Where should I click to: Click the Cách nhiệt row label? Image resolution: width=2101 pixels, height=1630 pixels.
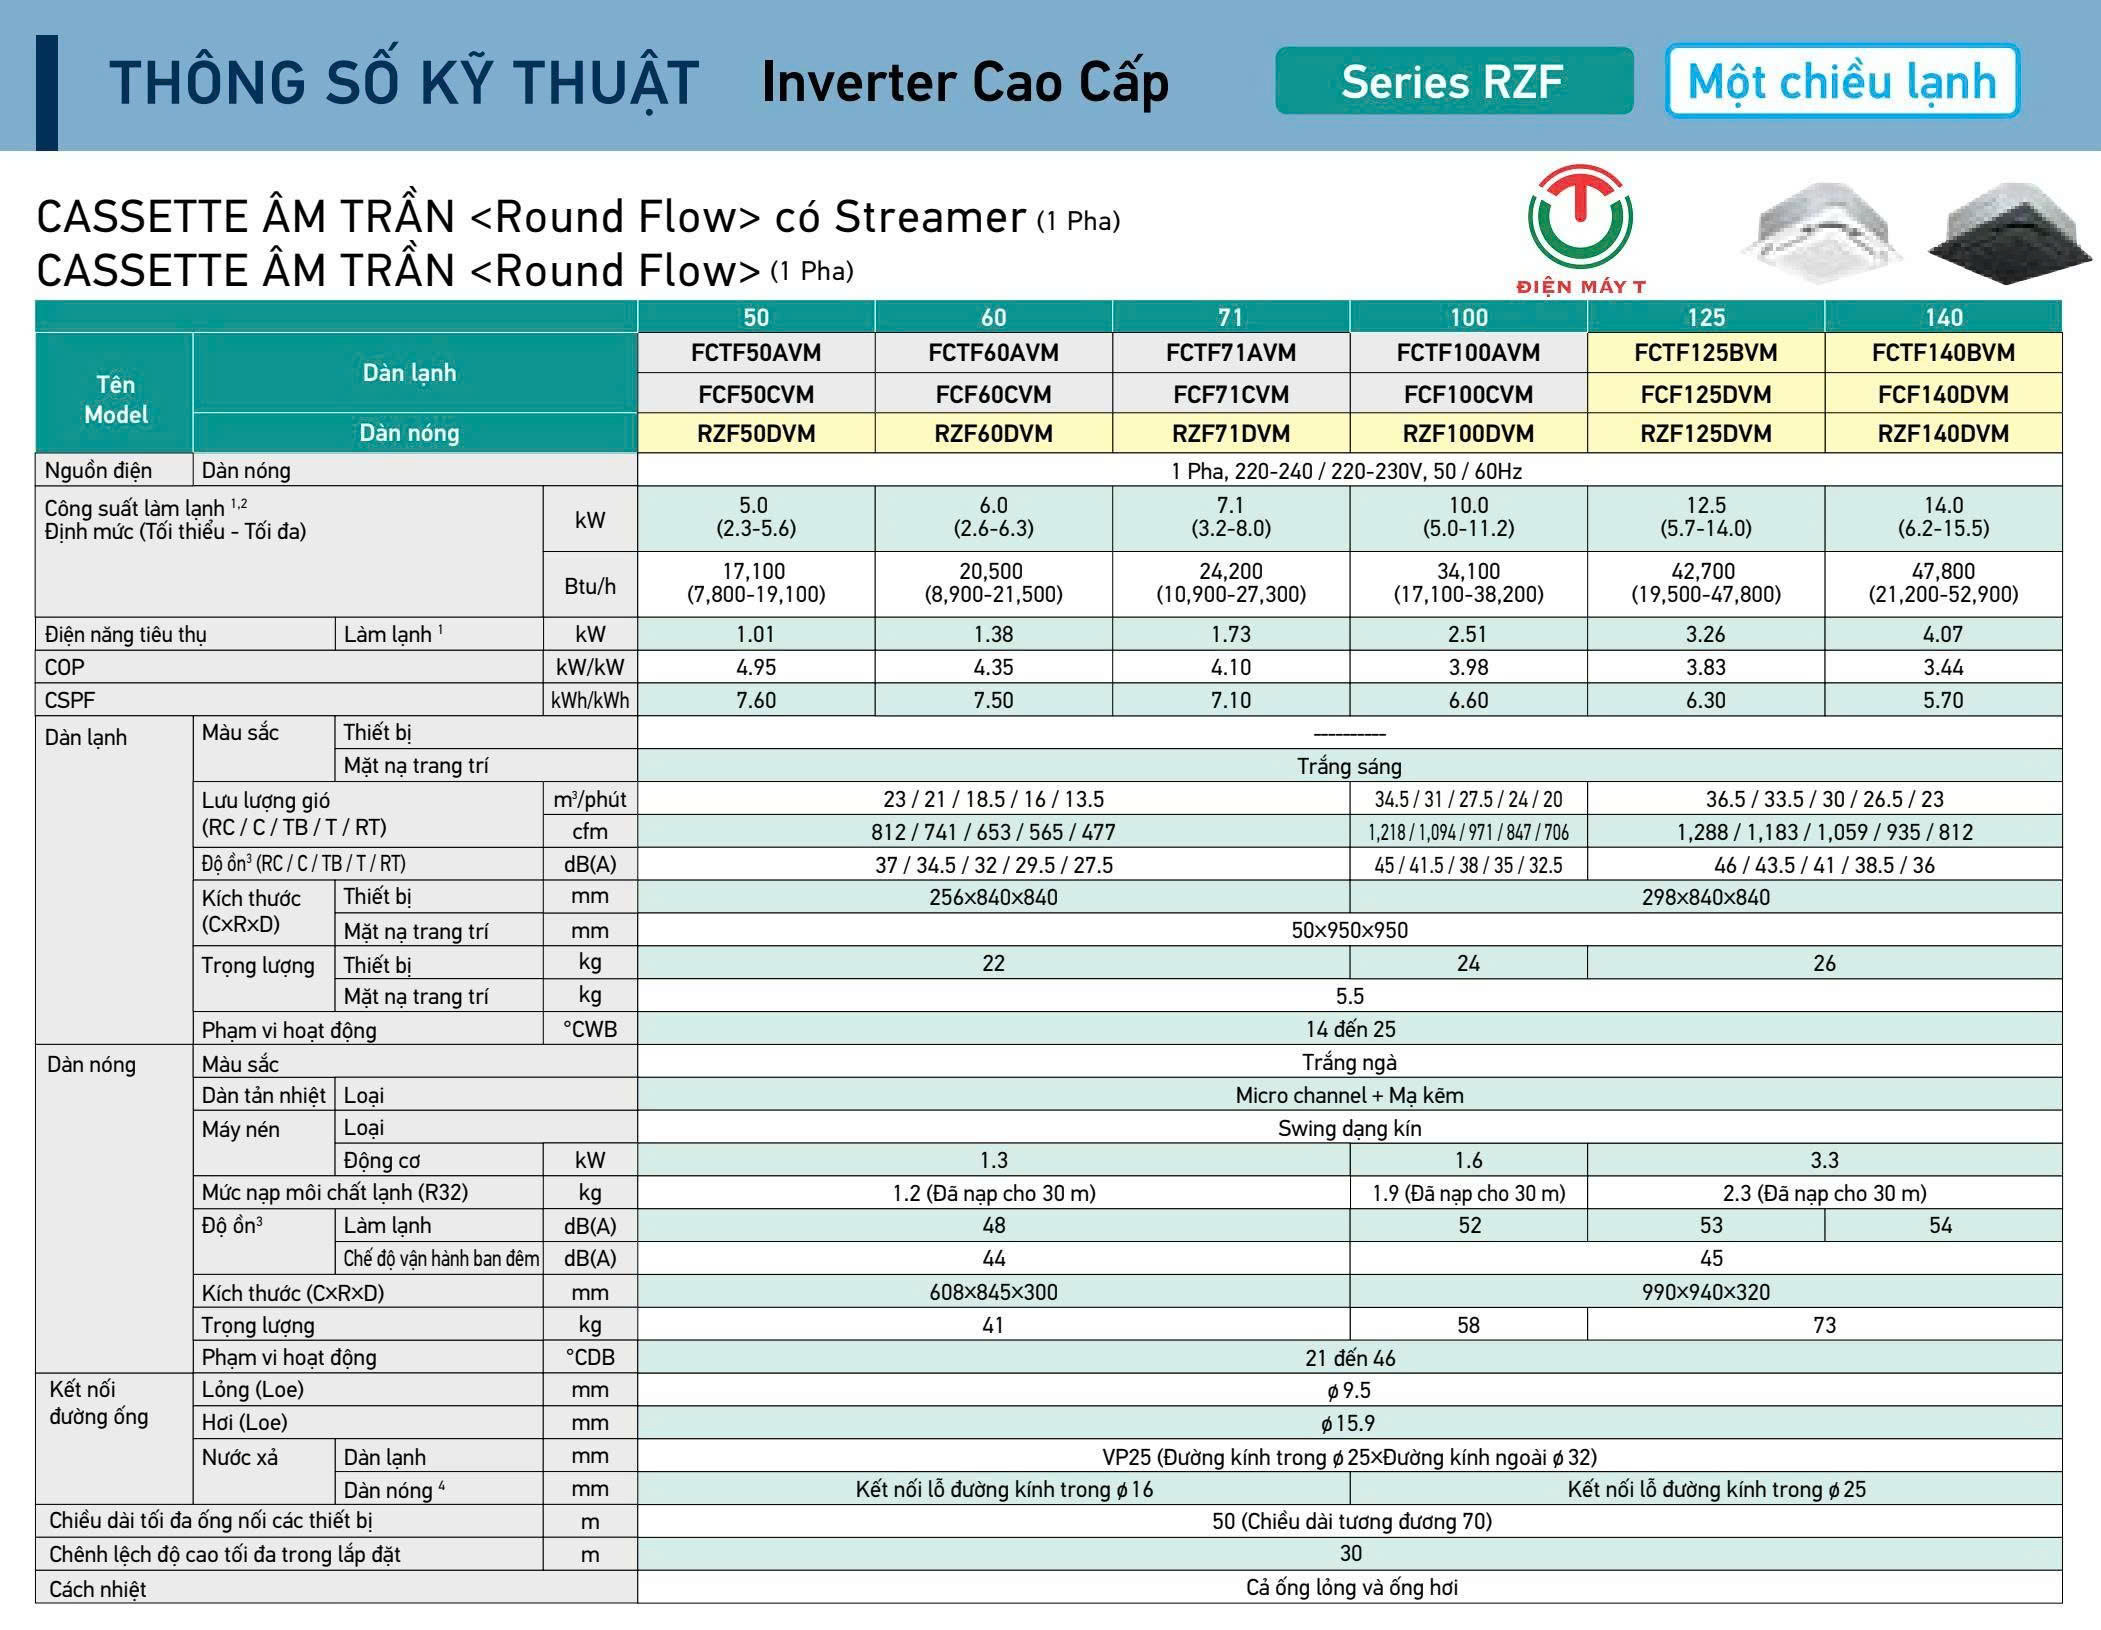pyautogui.click(x=98, y=1589)
